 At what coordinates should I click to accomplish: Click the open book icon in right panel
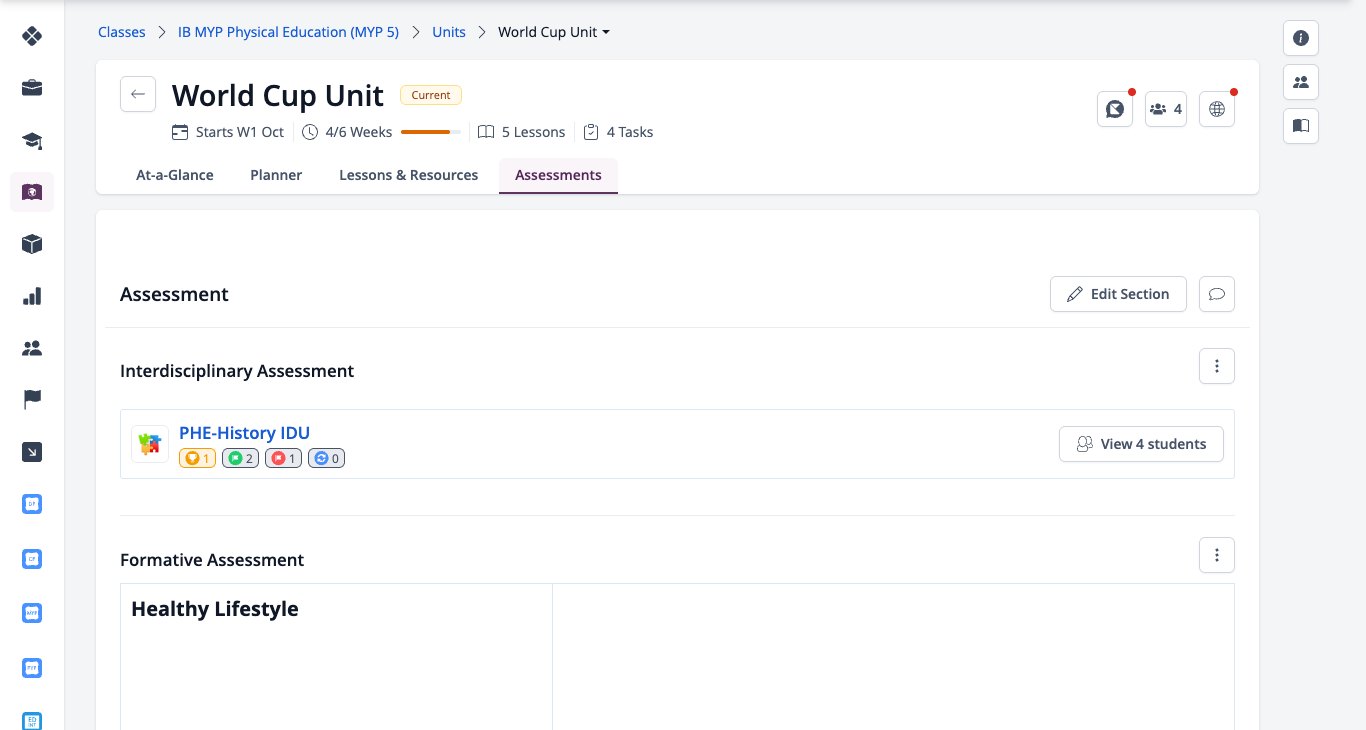coord(1301,126)
